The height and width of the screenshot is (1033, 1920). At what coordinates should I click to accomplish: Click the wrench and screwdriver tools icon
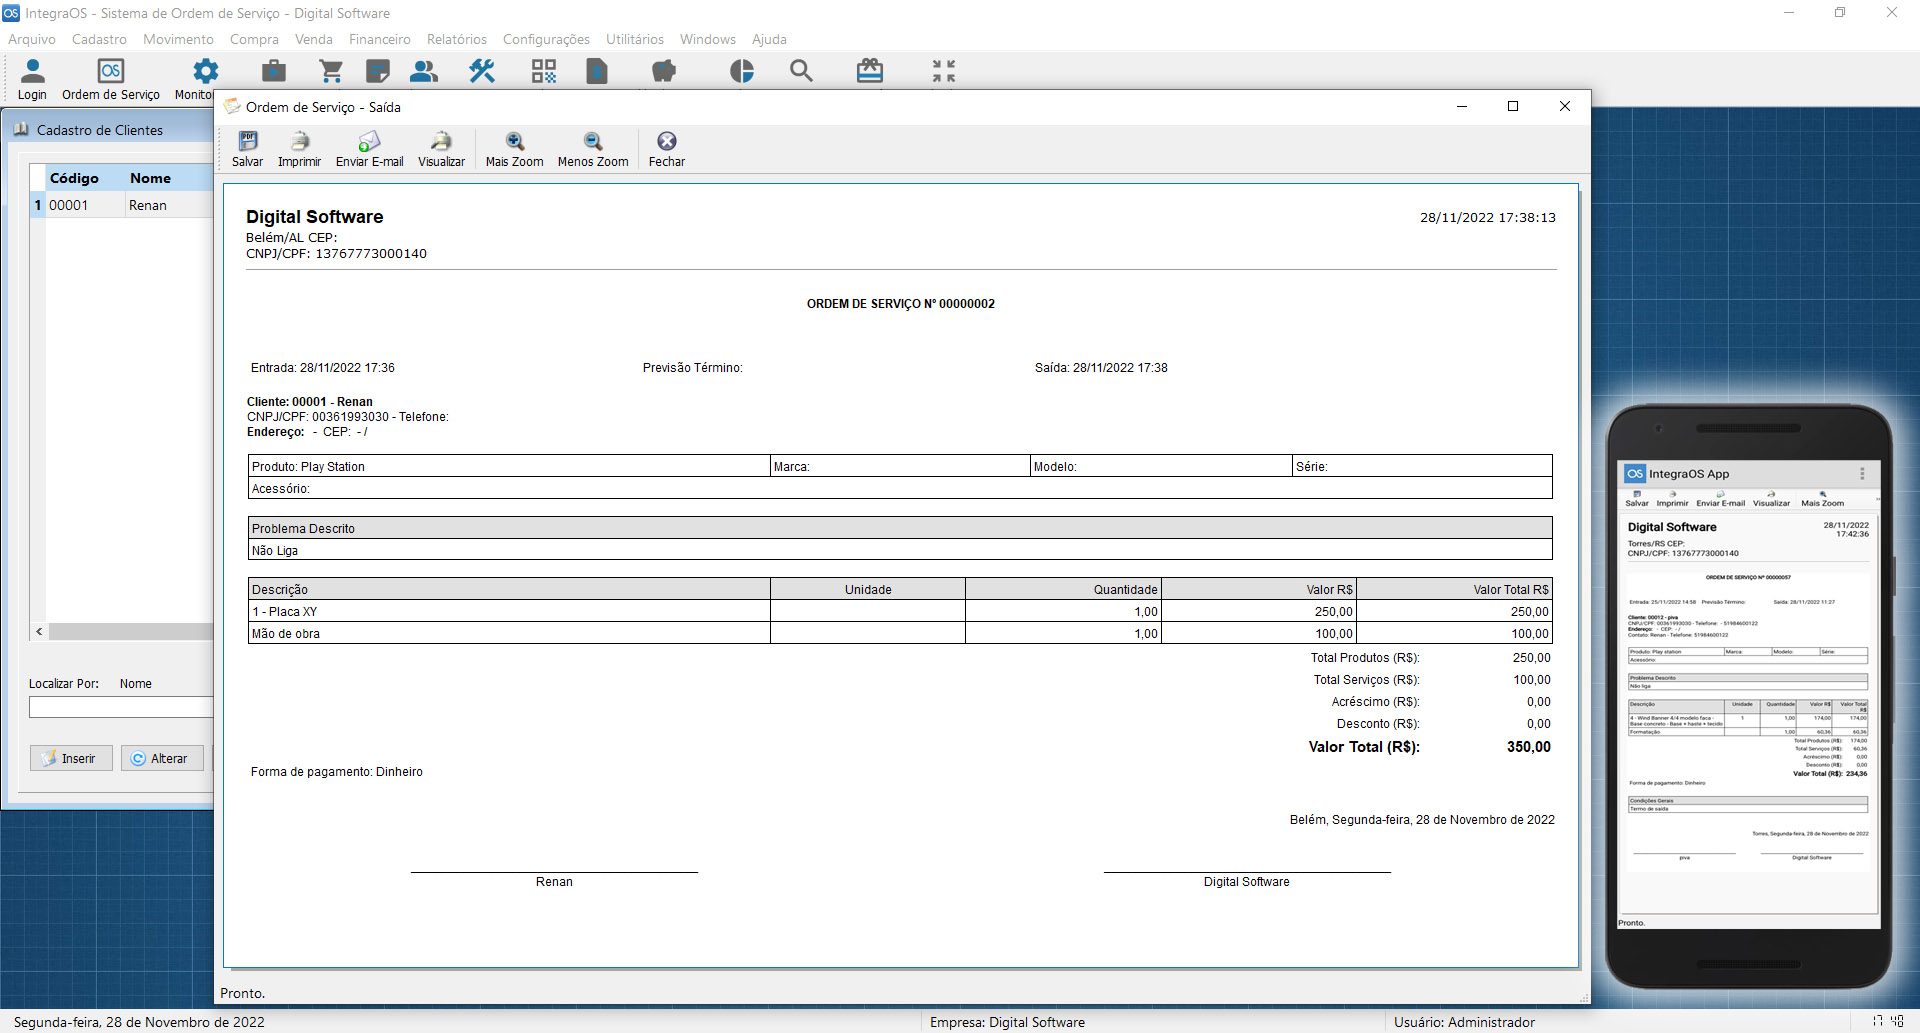coord(482,71)
